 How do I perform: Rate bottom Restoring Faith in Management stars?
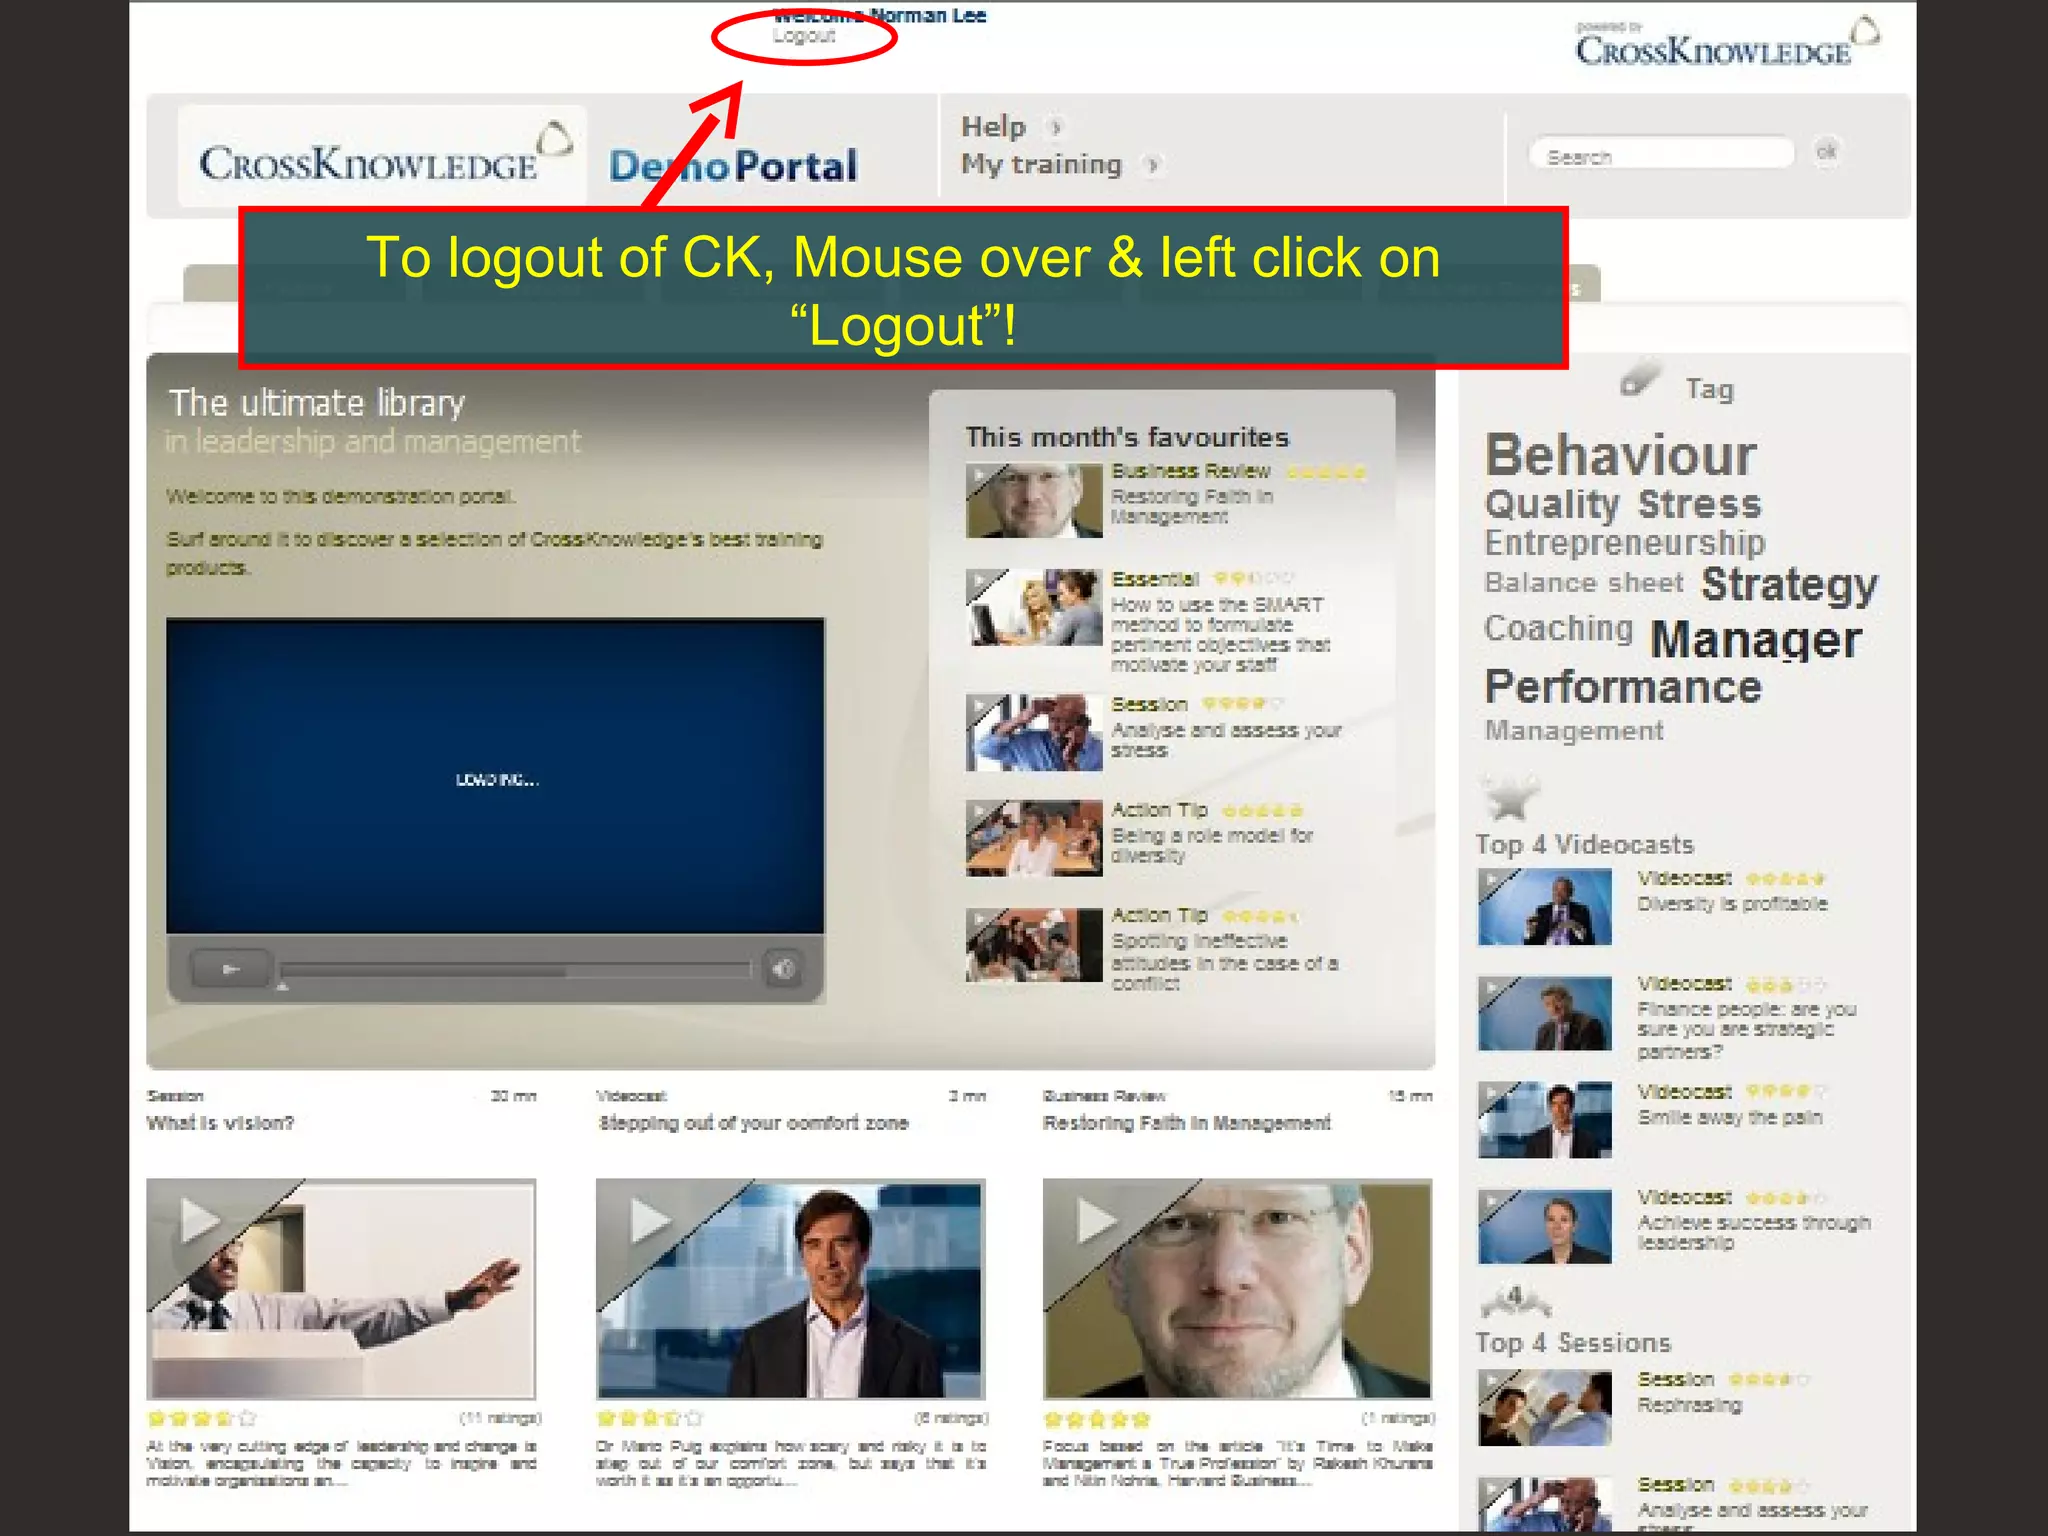[1096, 1419]
